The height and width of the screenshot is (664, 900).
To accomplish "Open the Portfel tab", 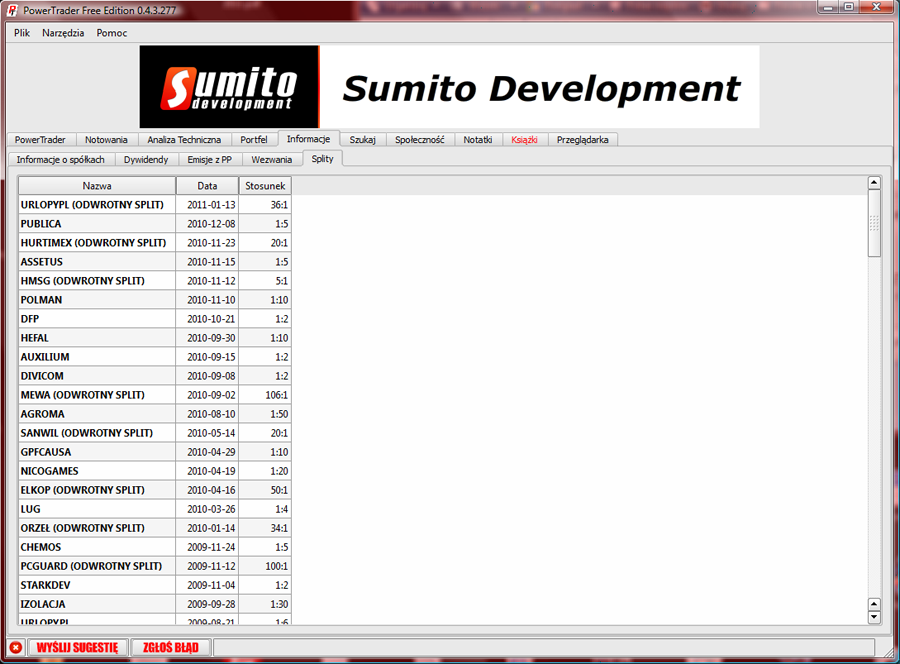I will click(254, 139).
